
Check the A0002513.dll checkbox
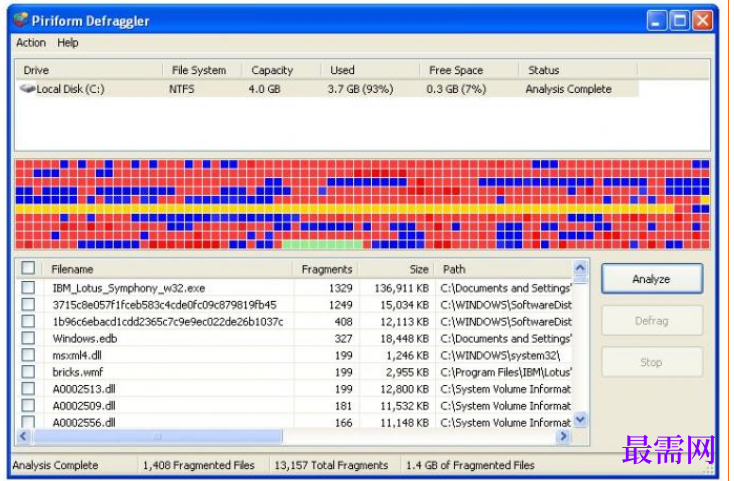[28, 388]
